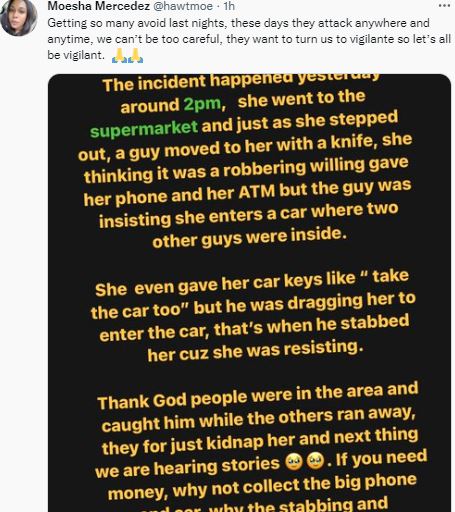Open the @hawtmoe handle link

point(183,6)
